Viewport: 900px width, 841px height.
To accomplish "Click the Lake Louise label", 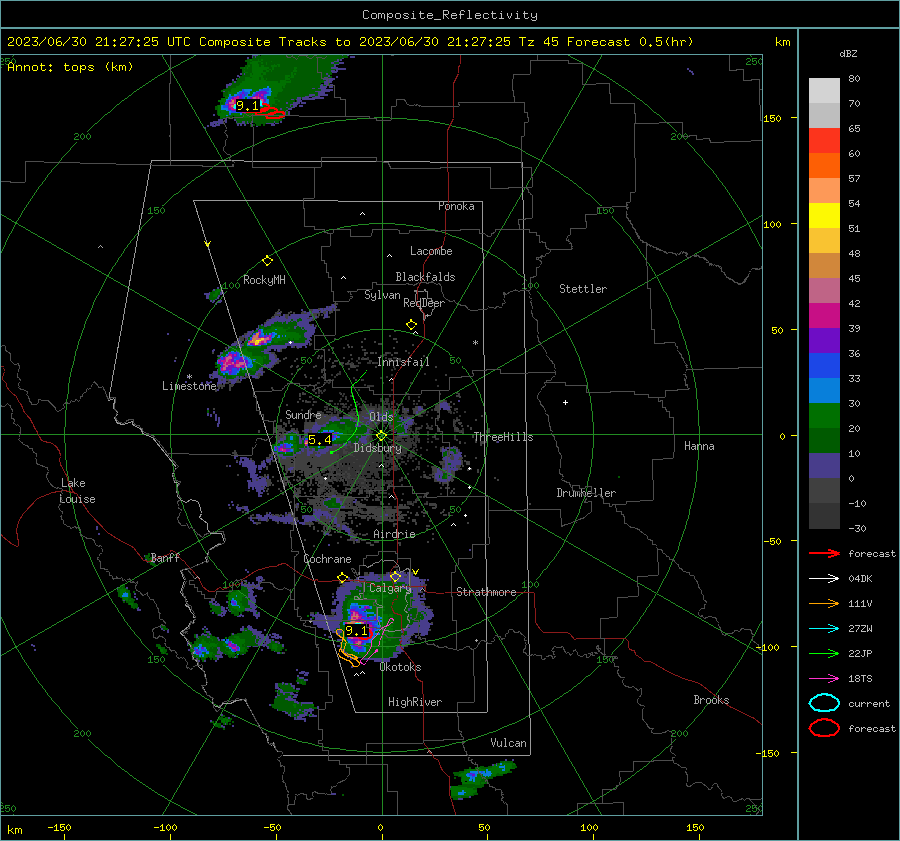I will pos(77,491).
